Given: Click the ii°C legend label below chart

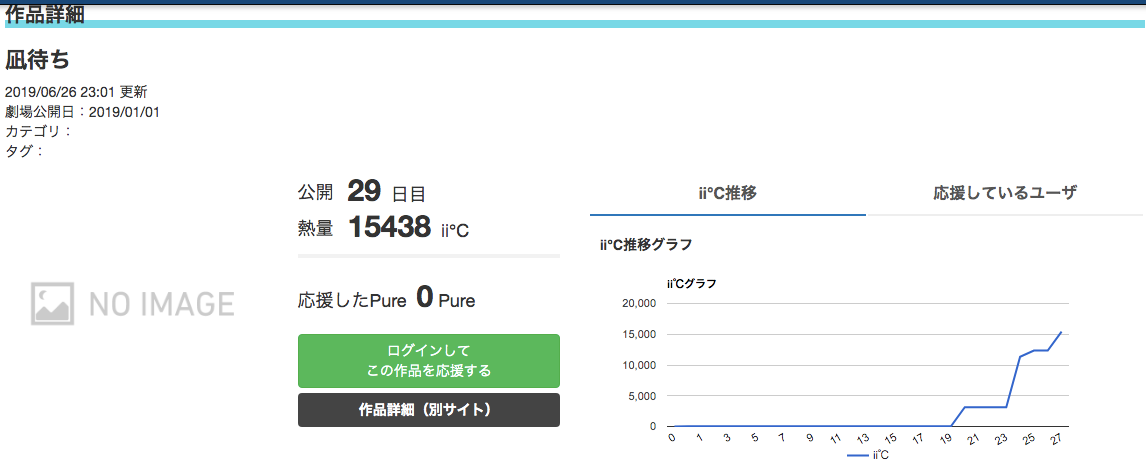Looking at the screenshot, I should point(881,455).
